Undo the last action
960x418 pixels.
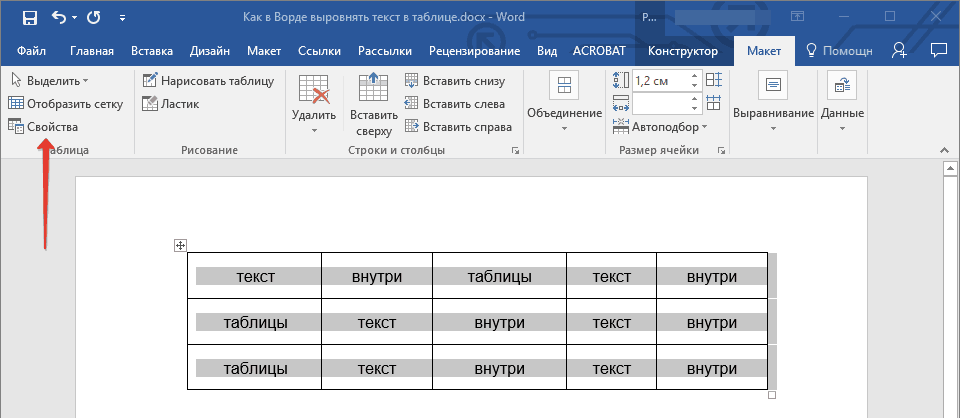[x=59, y=18]
